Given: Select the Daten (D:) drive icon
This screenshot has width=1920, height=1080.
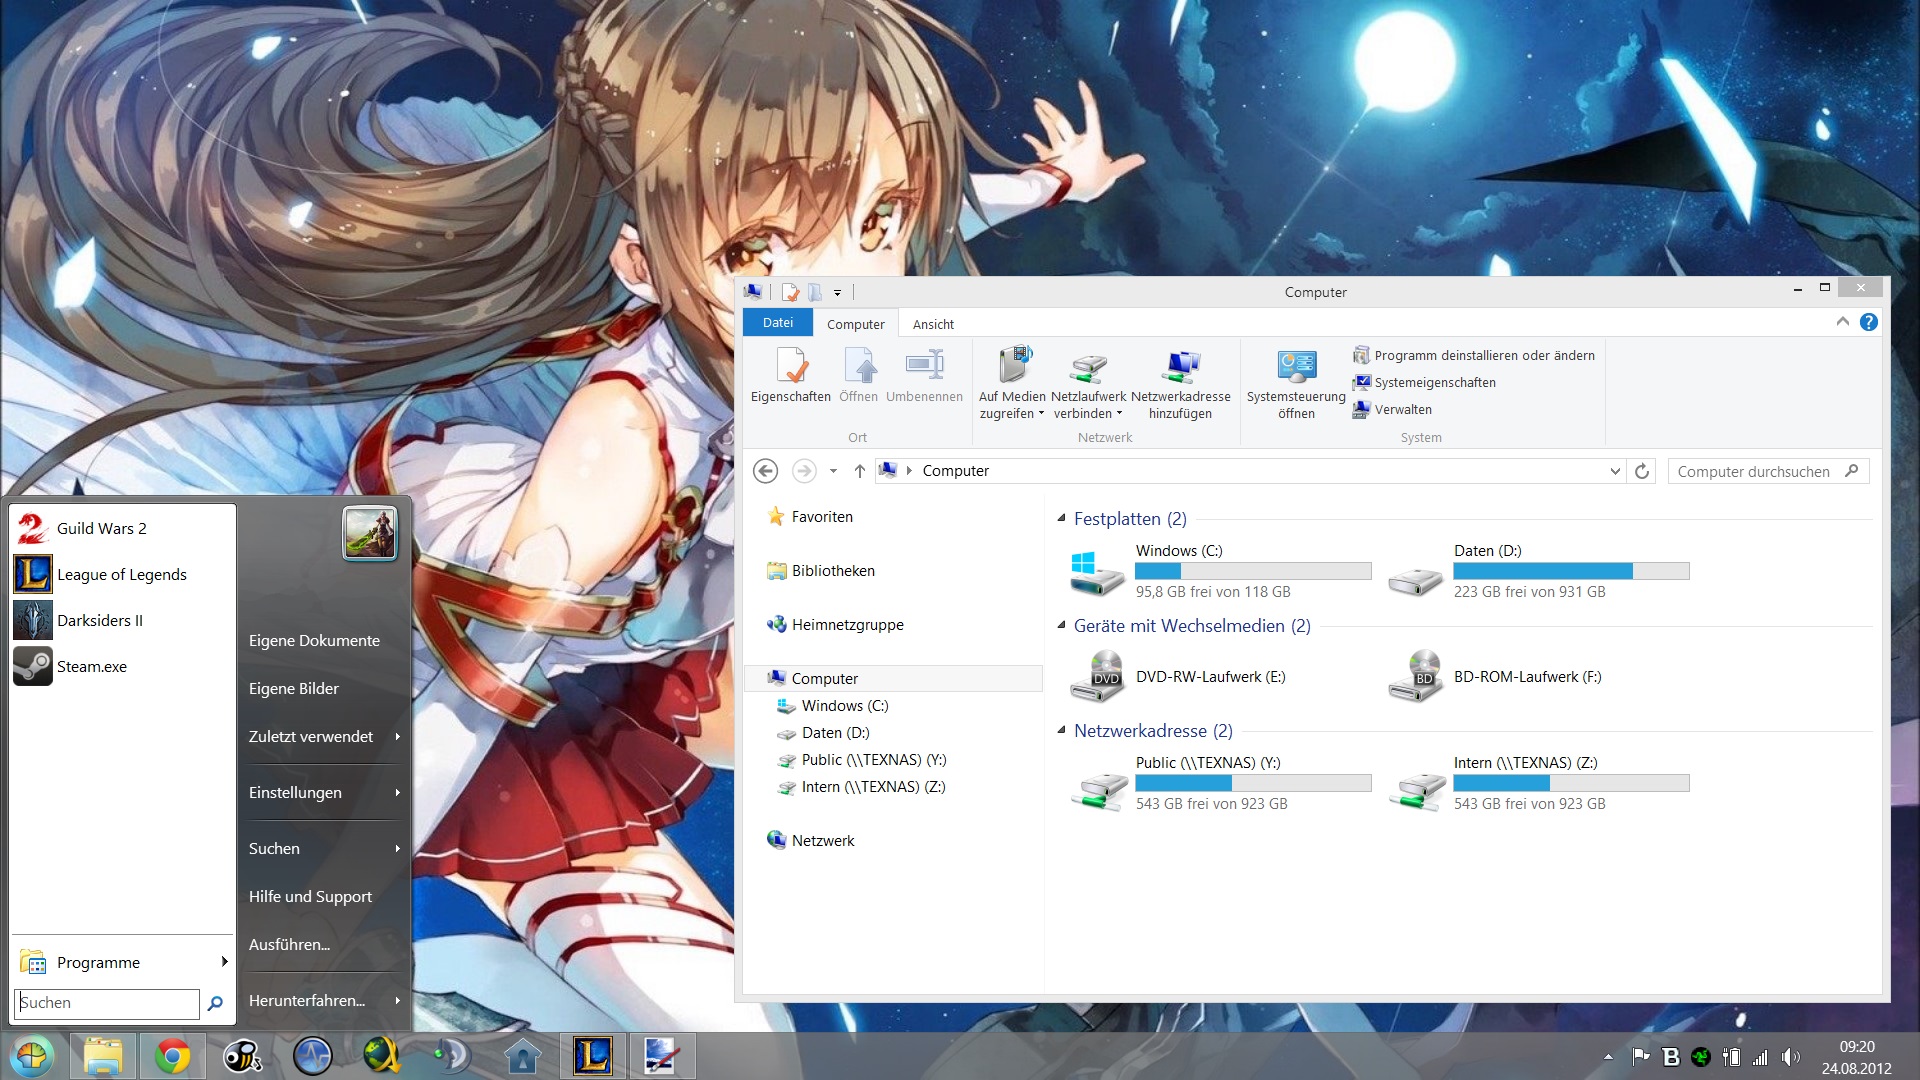Looking at the screenshot, I should pyautogui.click(x=1415, y=580).
